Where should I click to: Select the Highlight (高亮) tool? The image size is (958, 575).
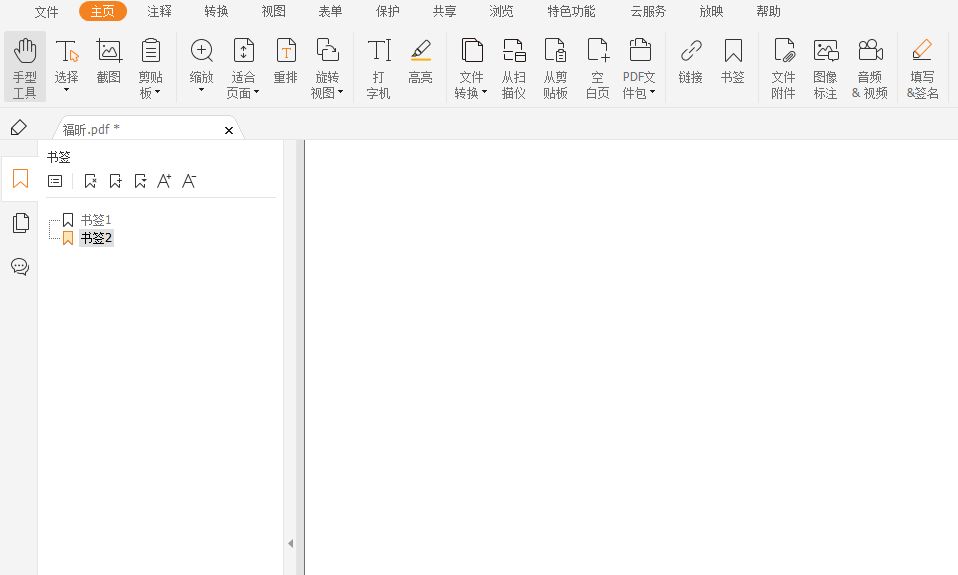[420, 61]
